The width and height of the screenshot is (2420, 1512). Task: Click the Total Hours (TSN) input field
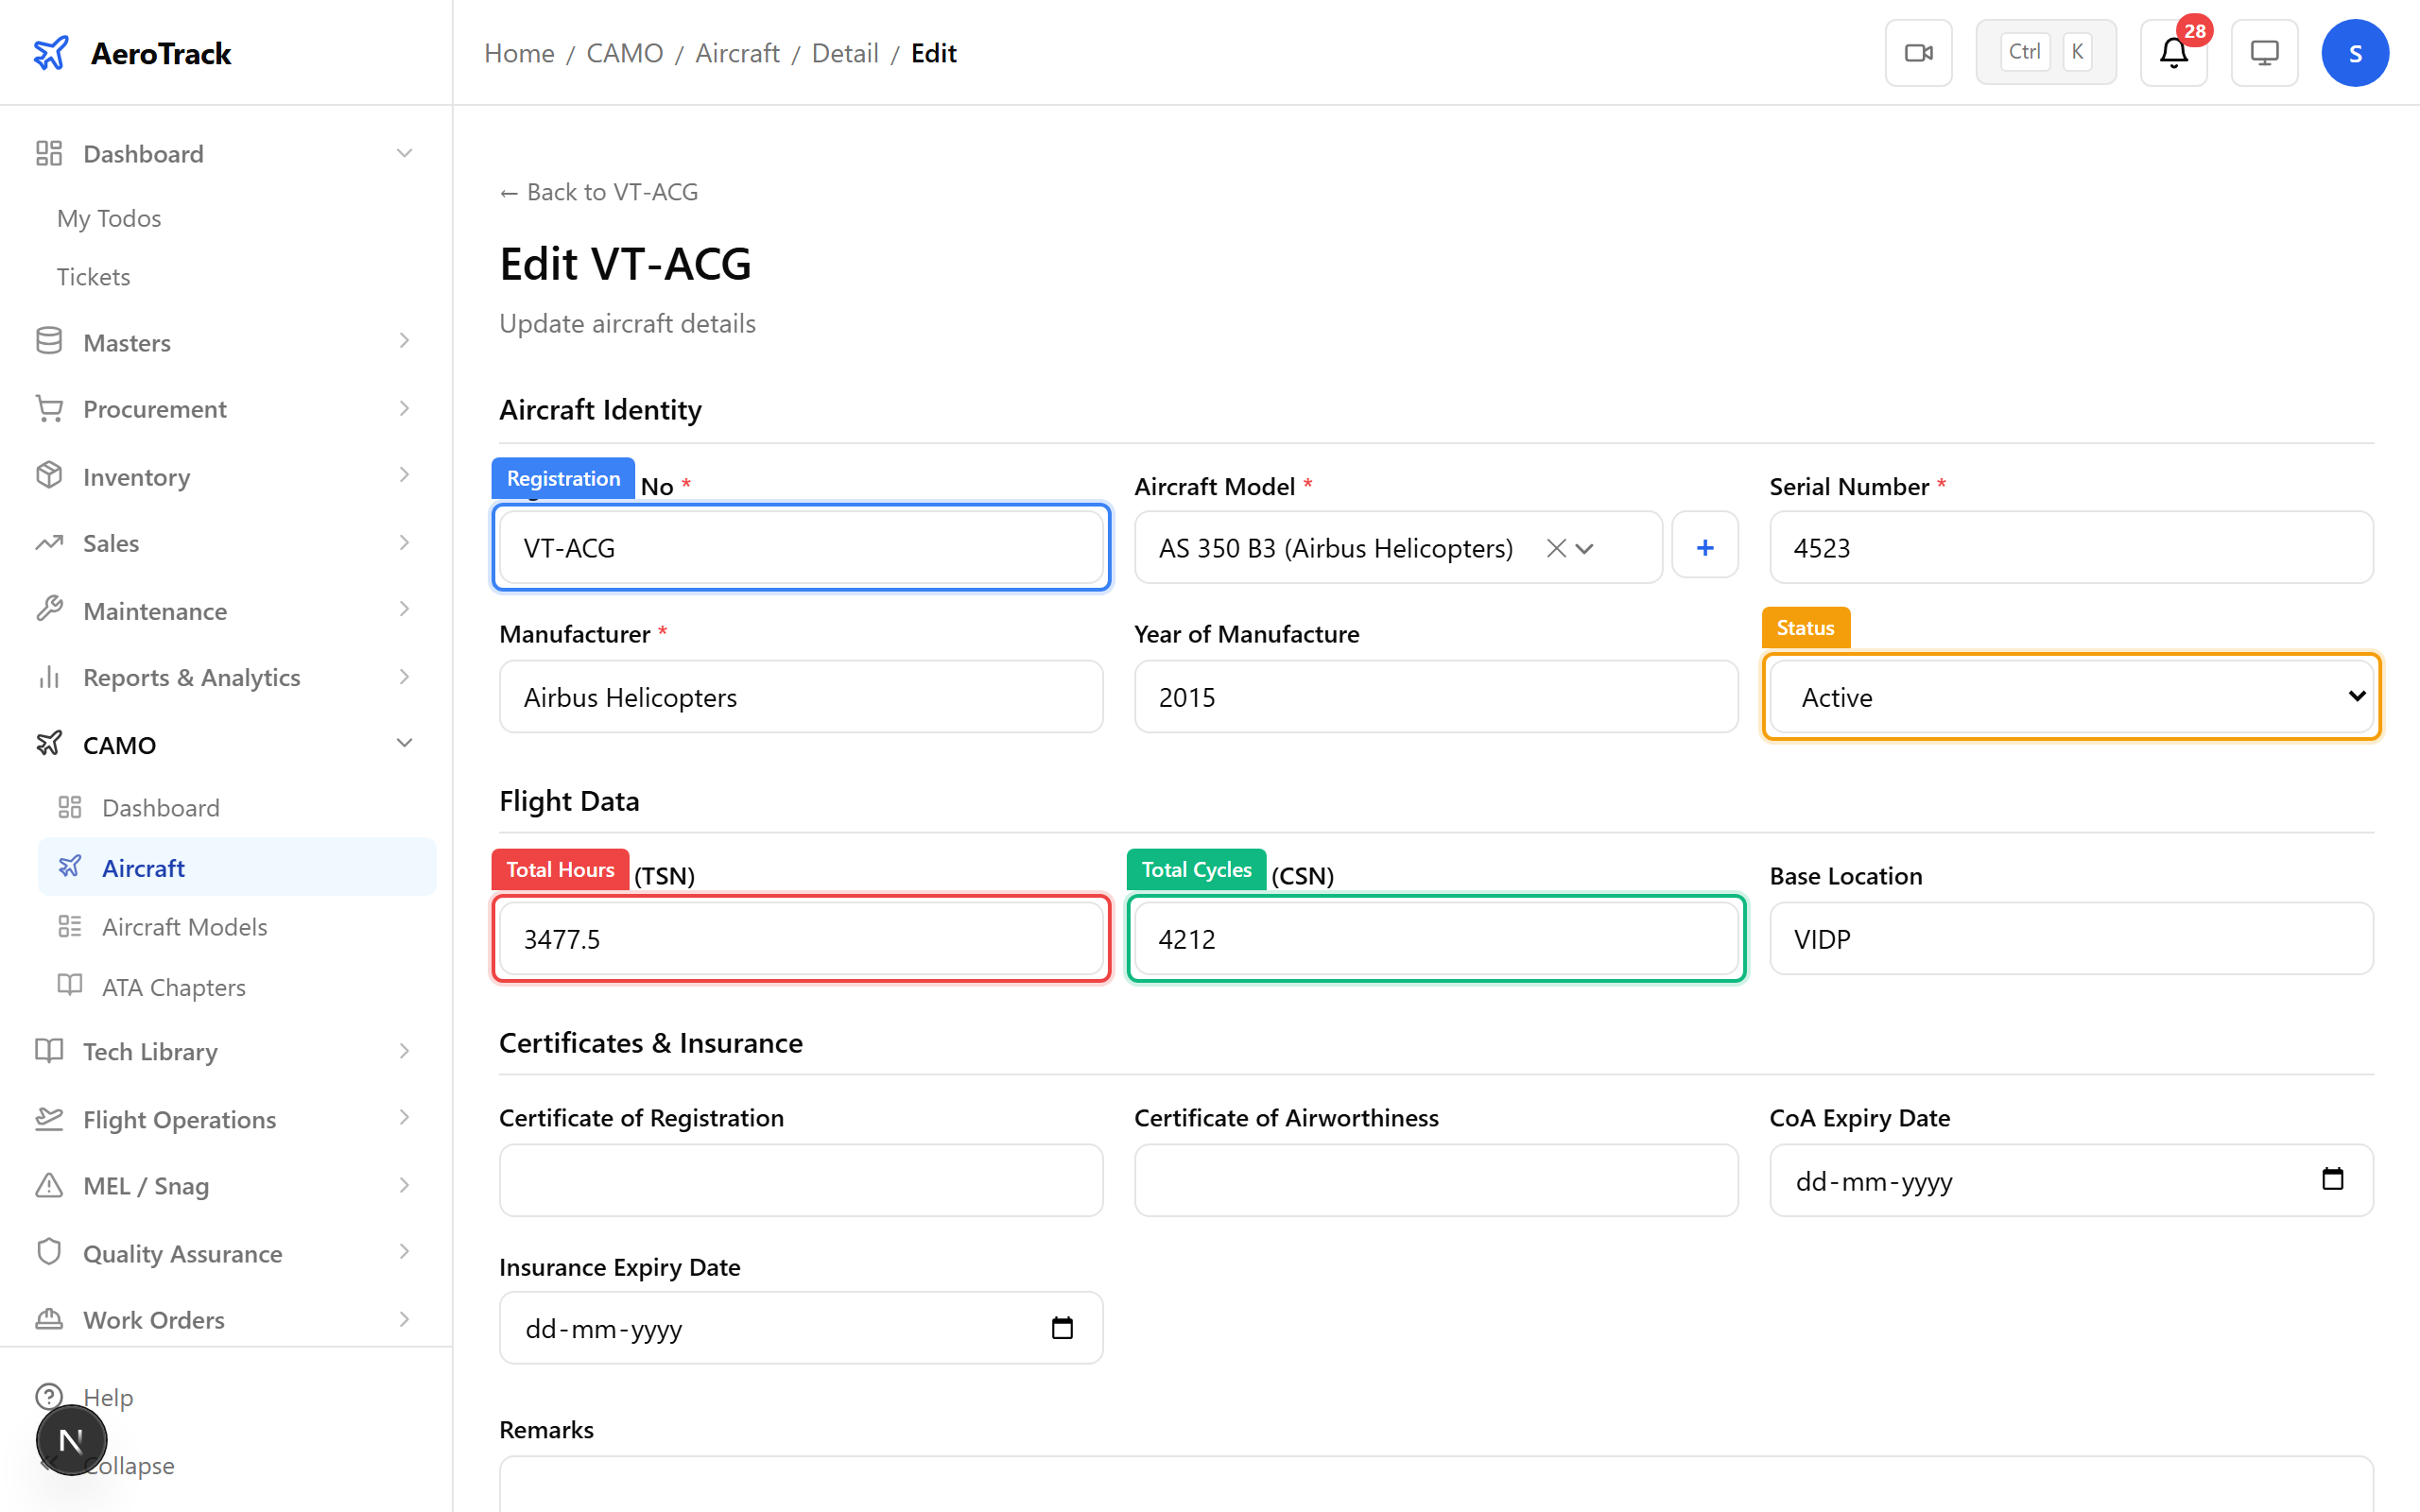click(x=800, y=938)
